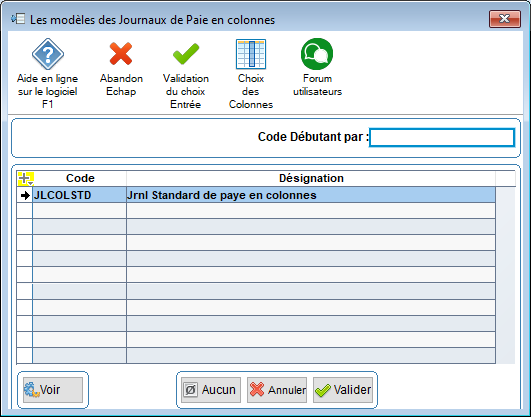531x417 pixels.
Task: Click the red Abandon Echap cross
Action: click(121, 67)
